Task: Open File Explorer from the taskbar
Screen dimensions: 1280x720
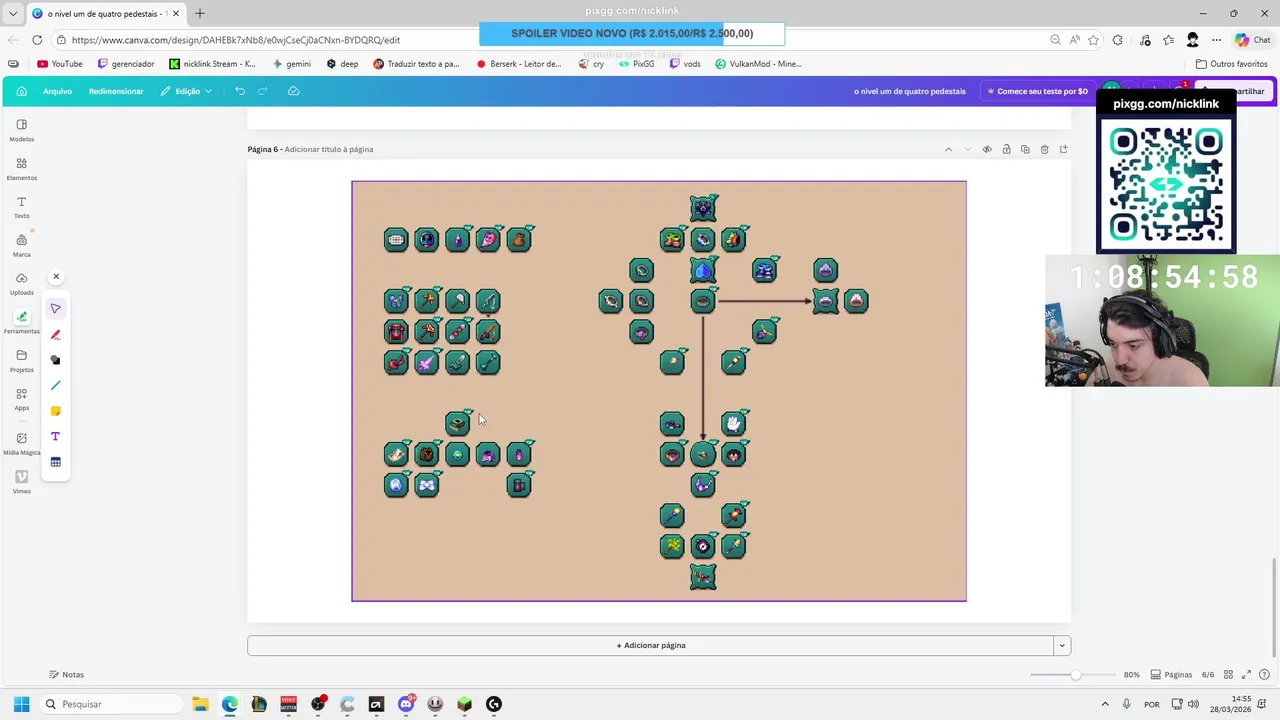Action: 200,704
